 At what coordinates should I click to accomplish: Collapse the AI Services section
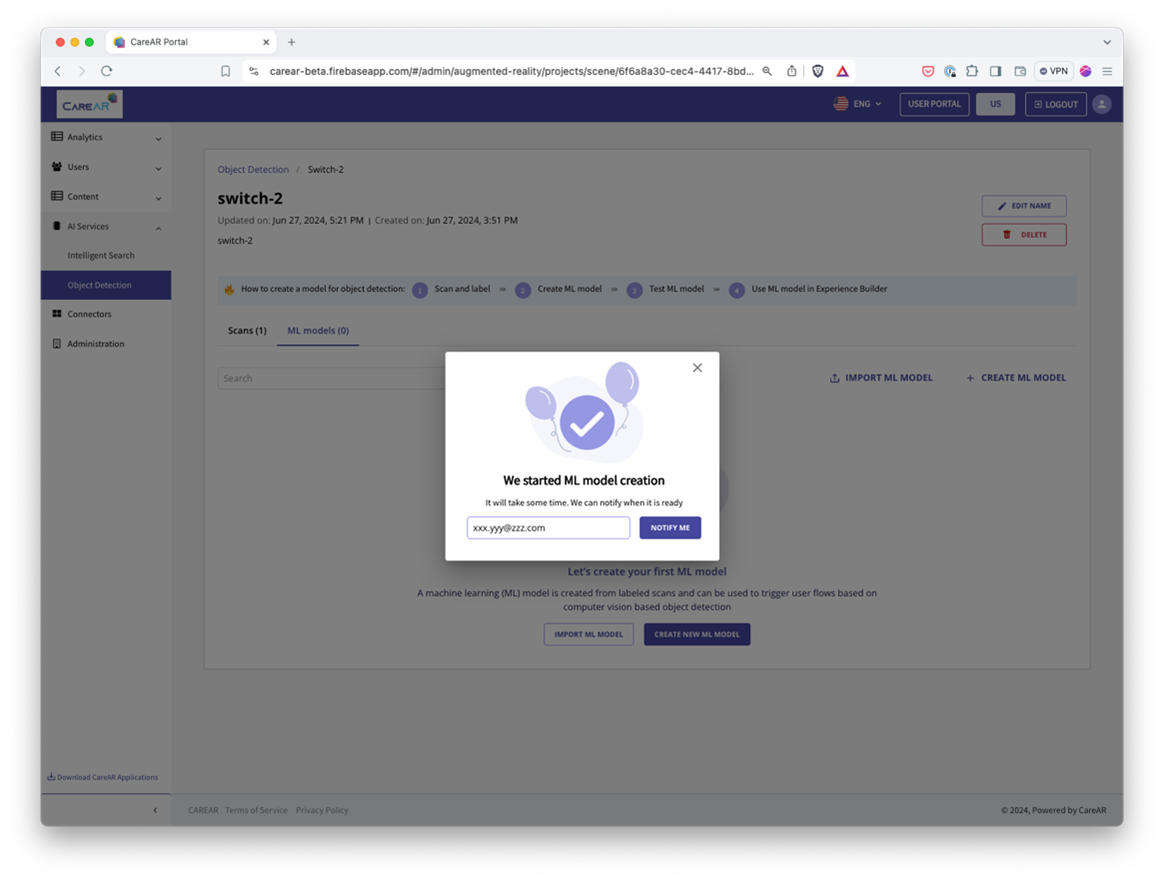coord(158,226)
